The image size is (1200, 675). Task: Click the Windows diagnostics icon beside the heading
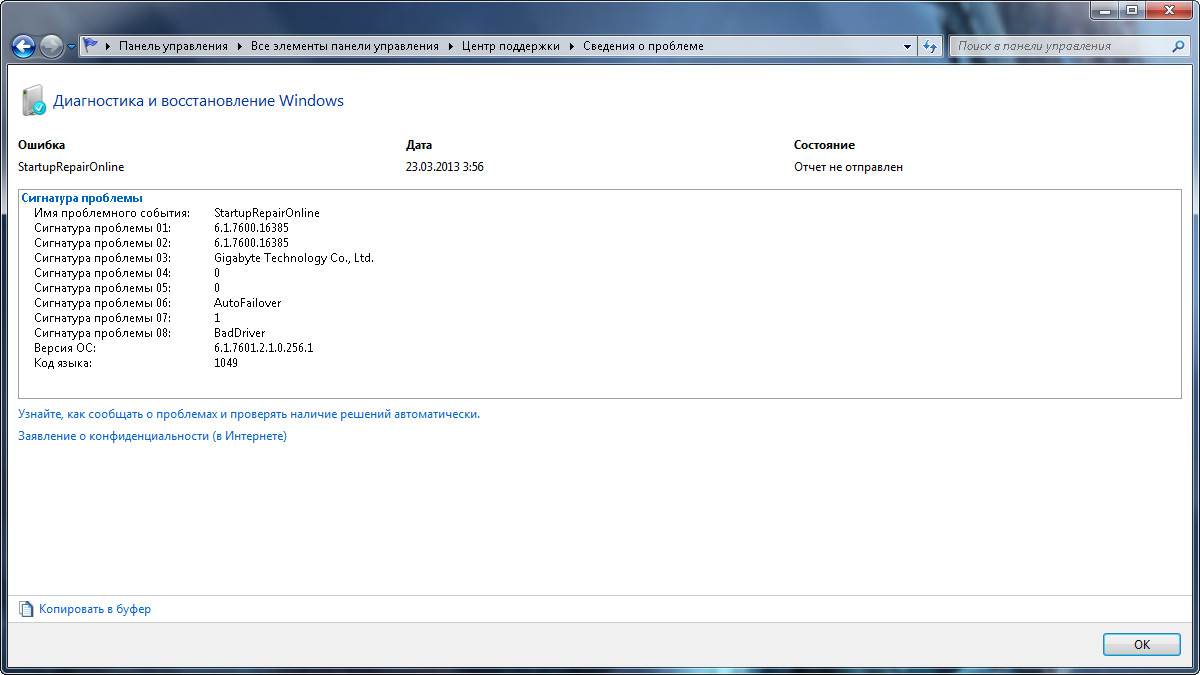33,101
